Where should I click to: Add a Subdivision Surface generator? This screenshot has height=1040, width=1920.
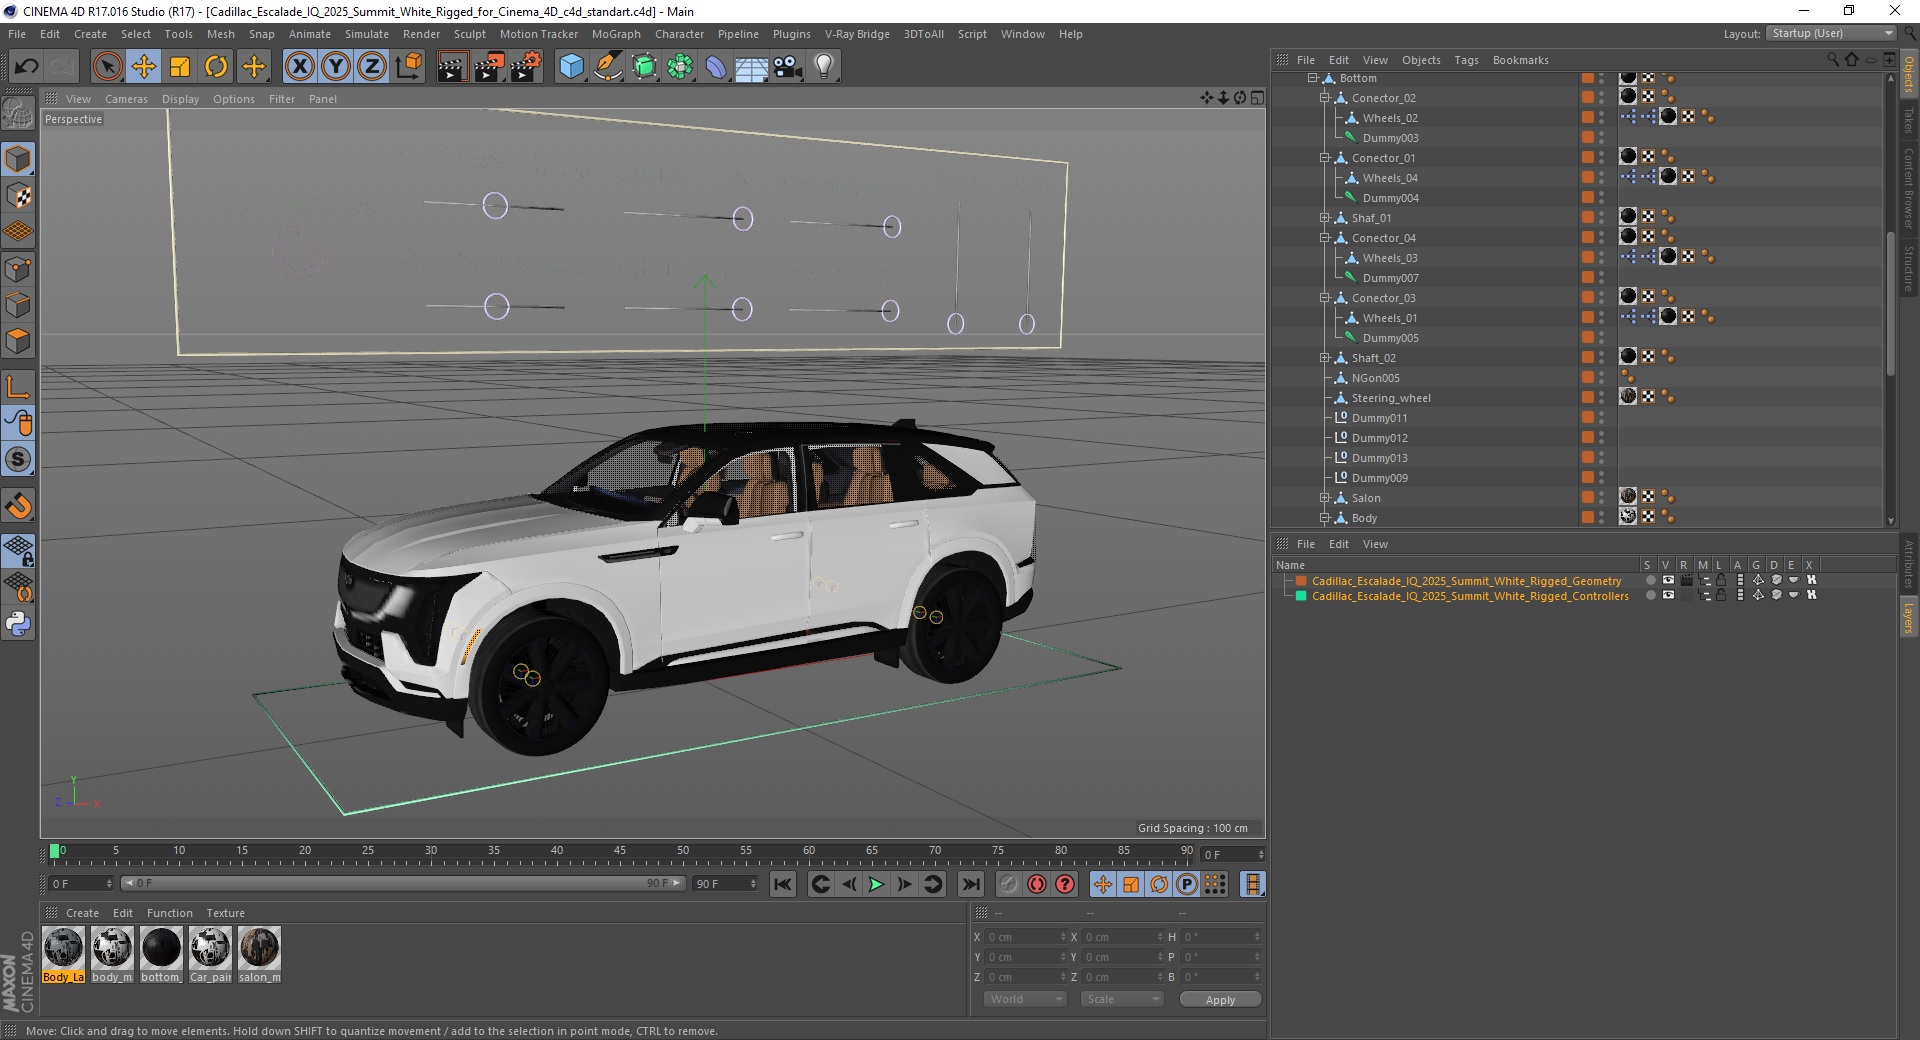click(644, 67)
